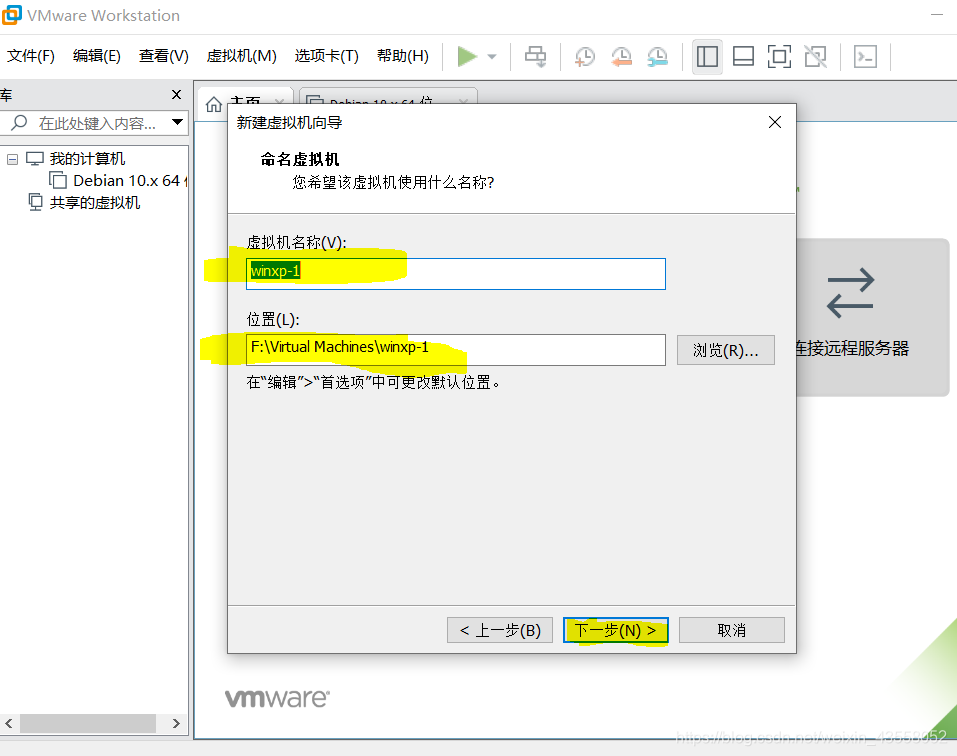957x756 pixels.
Task: Click the library scrollbar right arrow
Action: (176, 723)
